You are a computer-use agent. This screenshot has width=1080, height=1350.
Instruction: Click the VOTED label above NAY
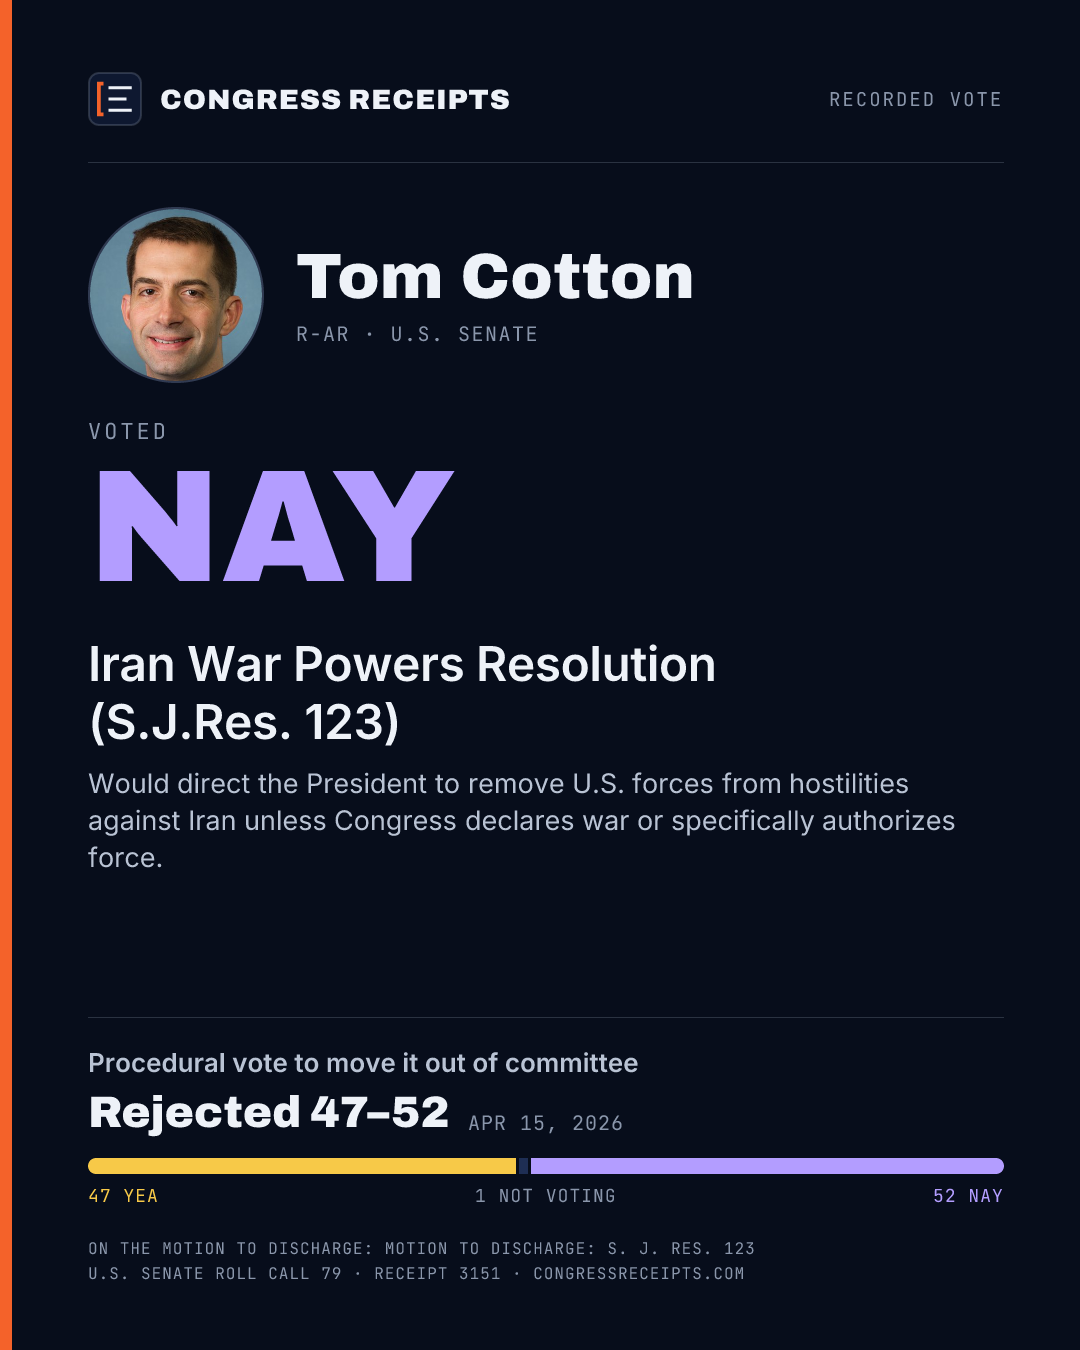click(x=128, y=431)
